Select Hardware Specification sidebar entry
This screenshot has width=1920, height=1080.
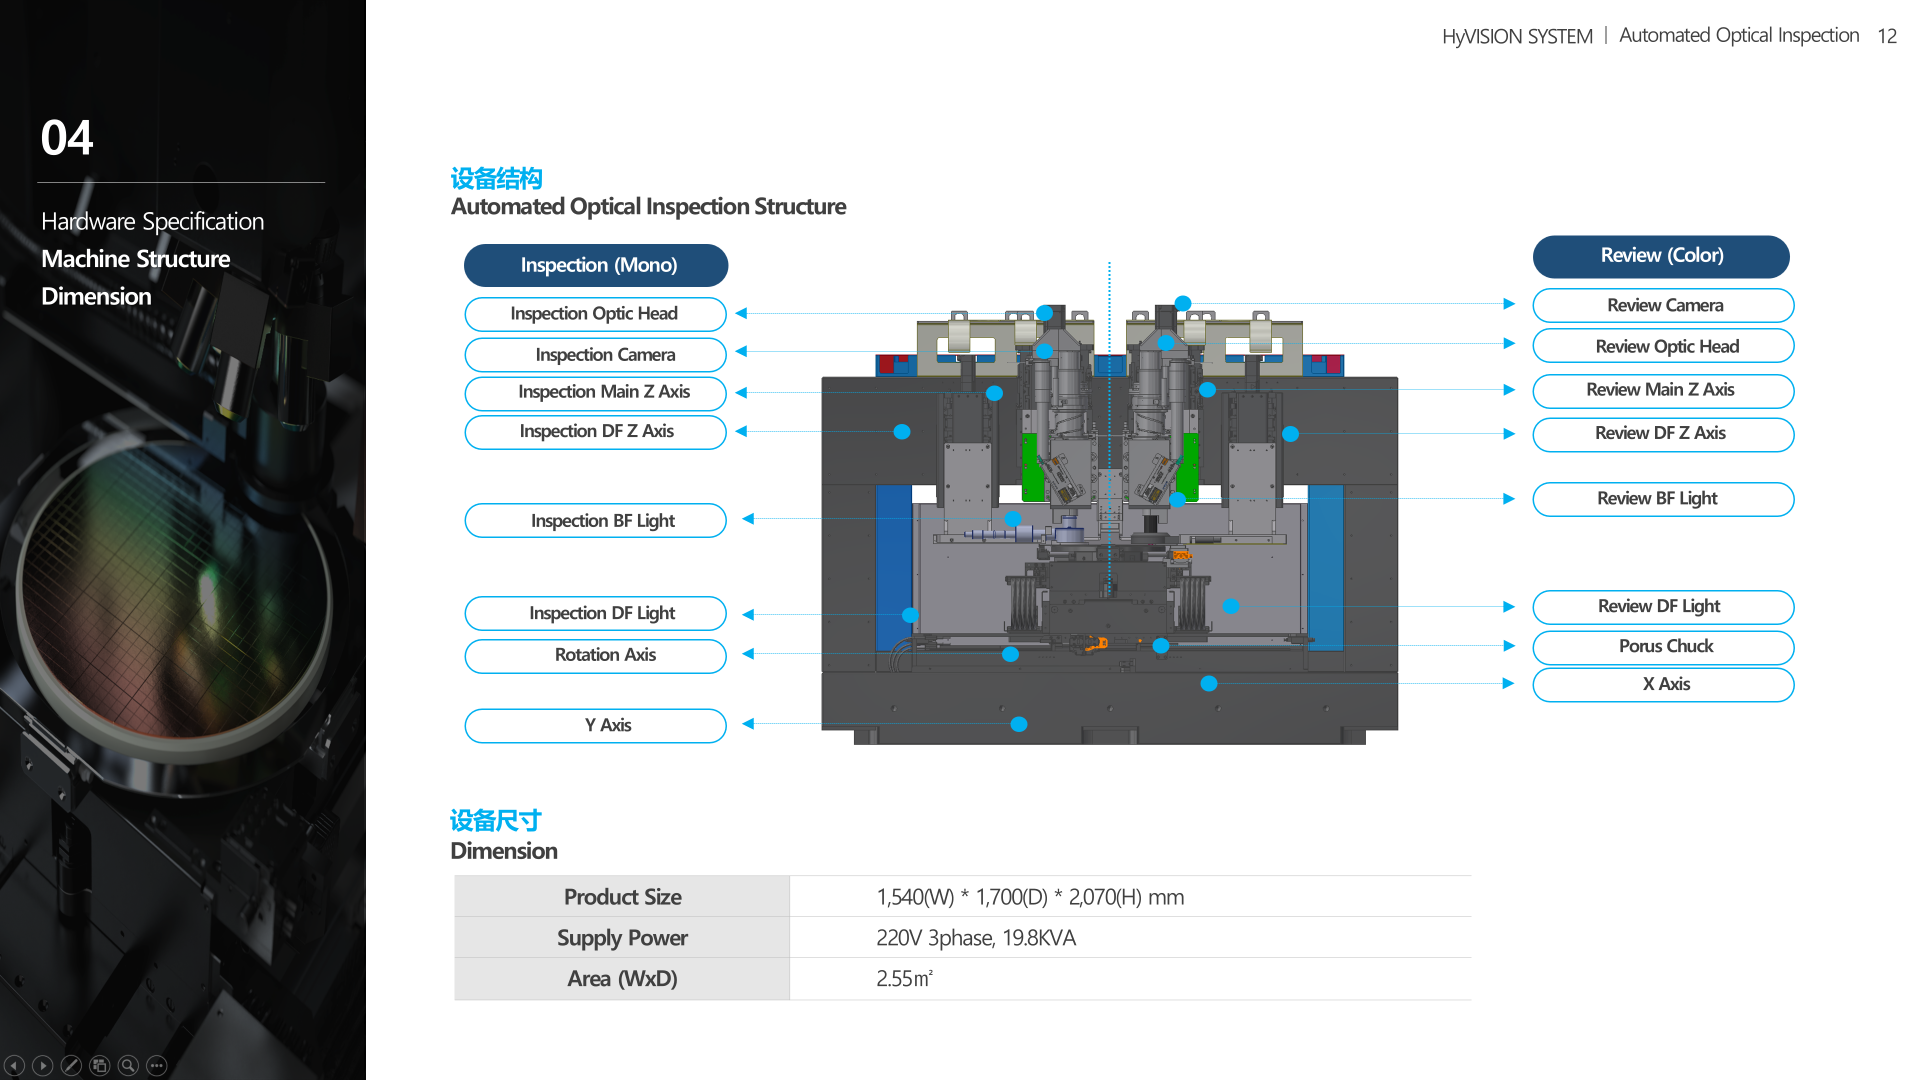tap(153, 221)
